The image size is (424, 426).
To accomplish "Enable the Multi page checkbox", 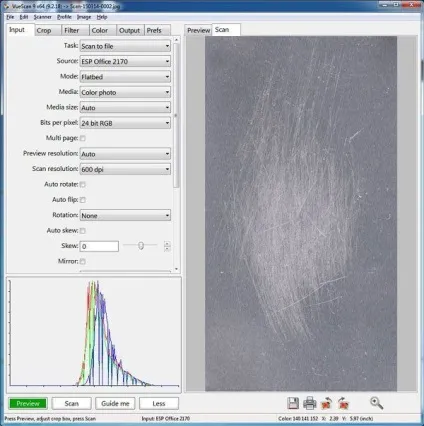I will [x=83, y=138].
